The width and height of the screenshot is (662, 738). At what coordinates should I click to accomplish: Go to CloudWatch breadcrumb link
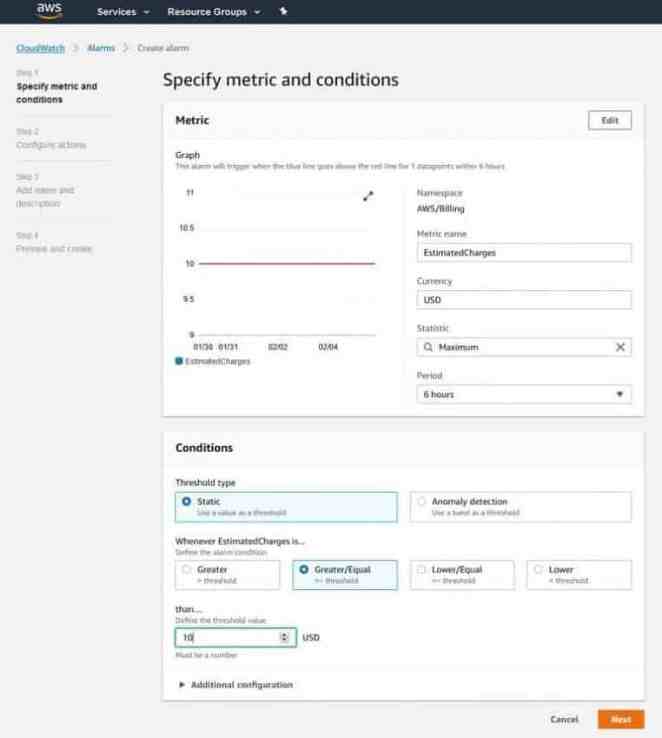click(x=40, y=48)
